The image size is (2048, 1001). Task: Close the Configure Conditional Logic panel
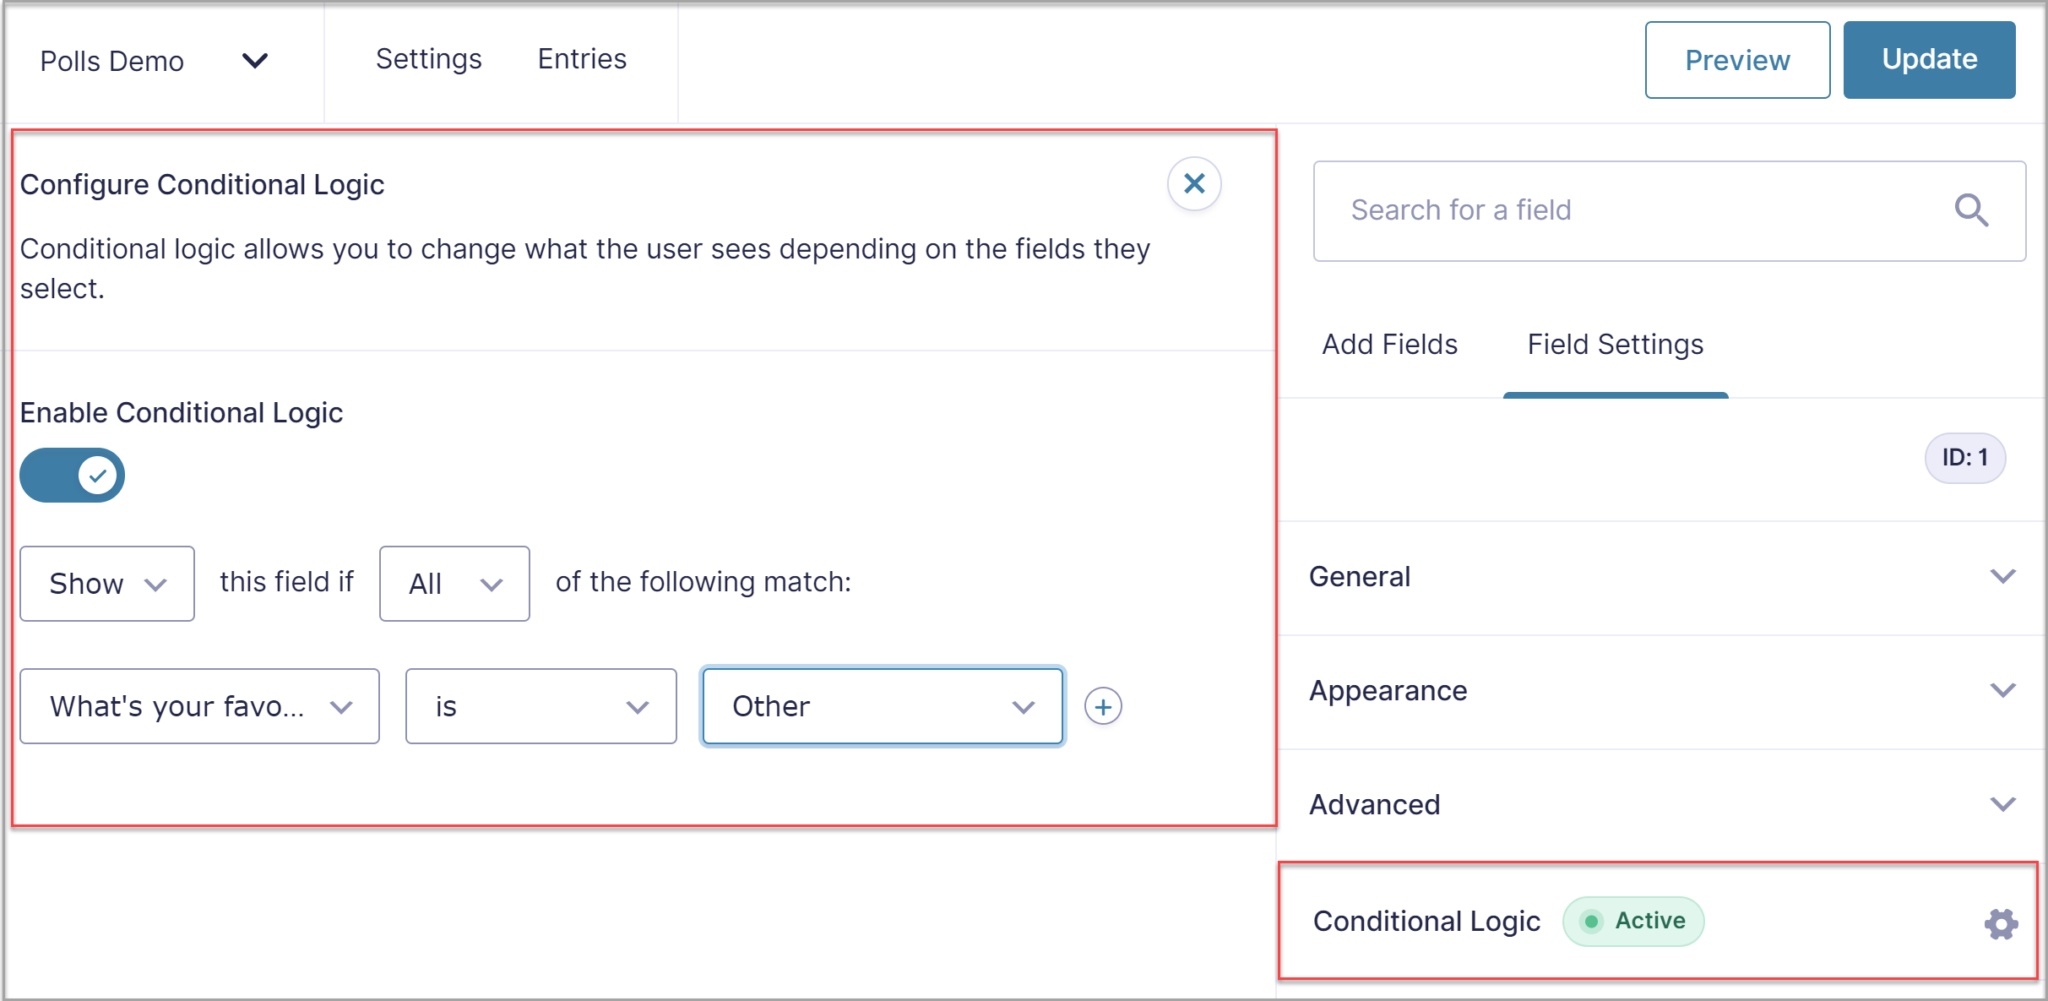(1194, 184)
